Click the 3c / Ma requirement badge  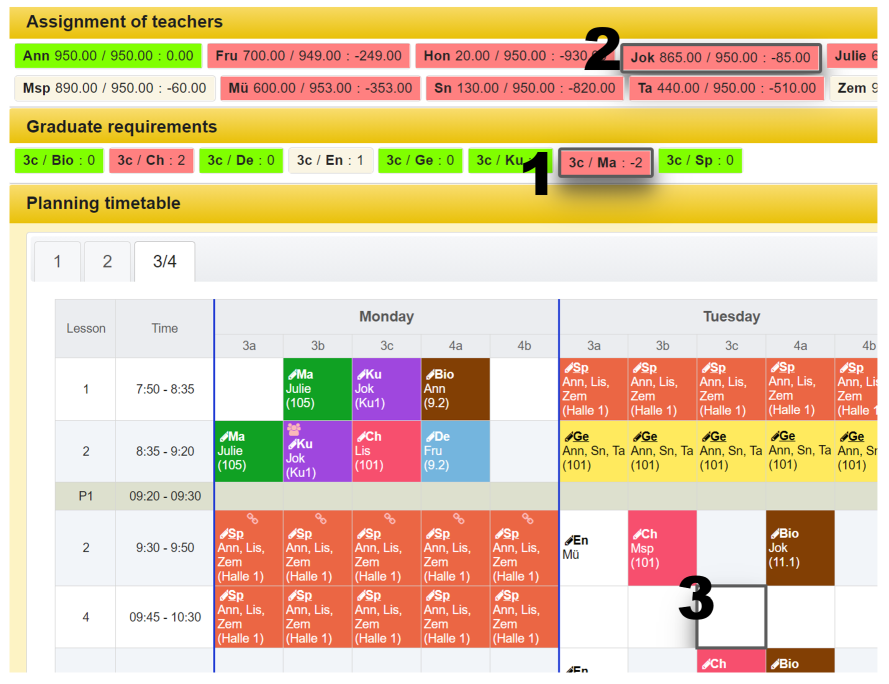click(x=605, y=163)
